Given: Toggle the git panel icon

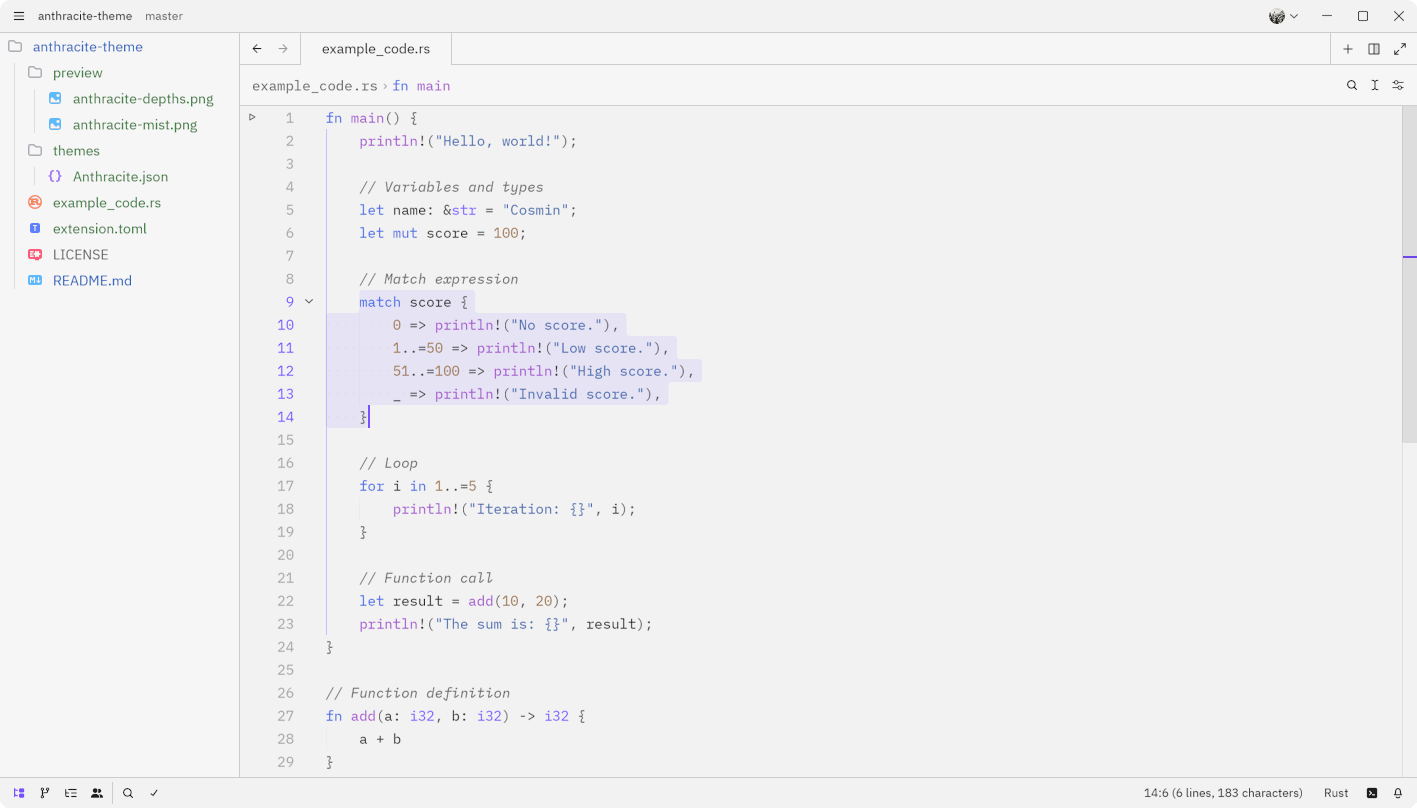Looking at the screenshot, I should point(45,793).
